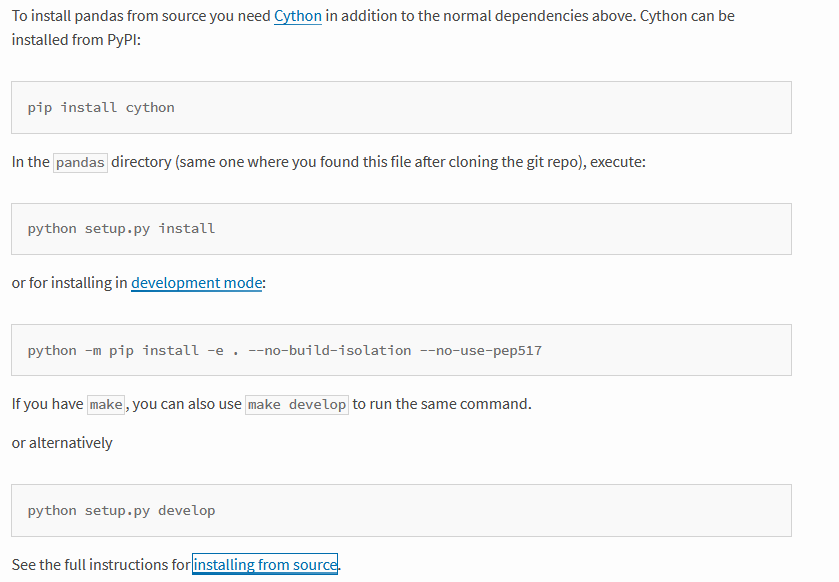
Task: Click 'or for installing in' text
Action: (70, 282)
